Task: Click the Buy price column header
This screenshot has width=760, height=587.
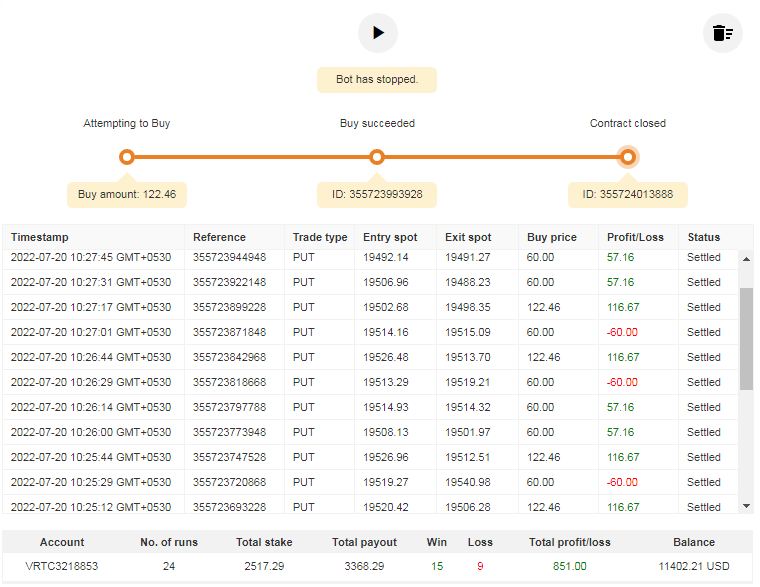Action: click(x=552, y=237)
